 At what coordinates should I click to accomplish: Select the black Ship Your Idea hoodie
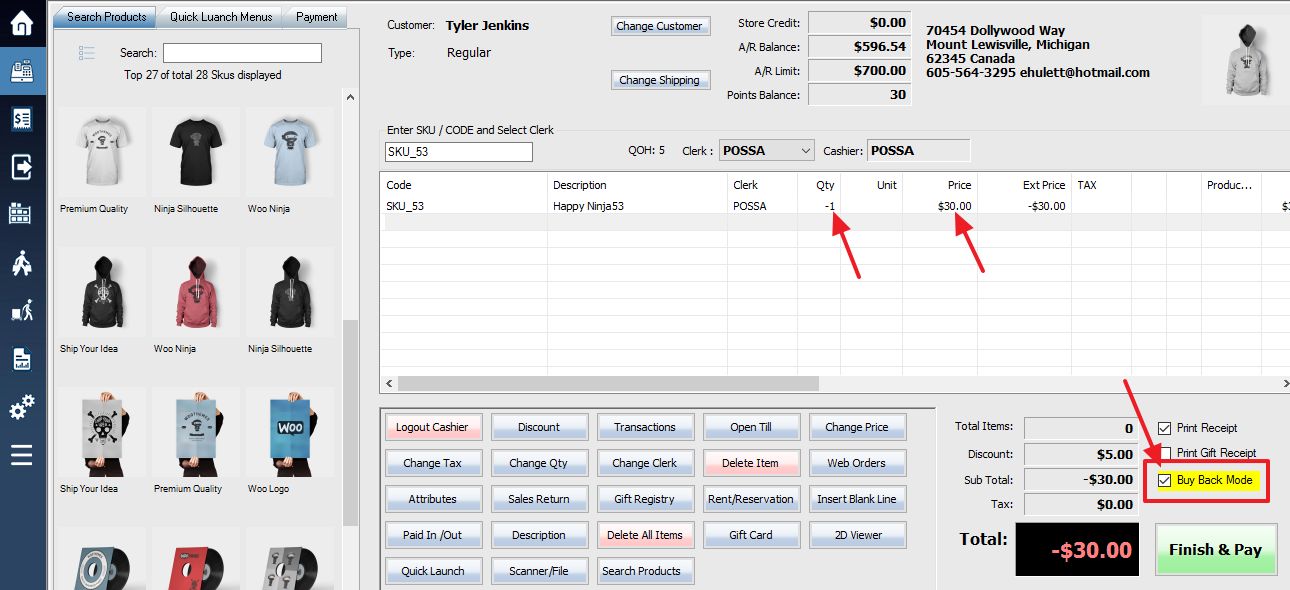pyautogui.click(x=101, y=293)
